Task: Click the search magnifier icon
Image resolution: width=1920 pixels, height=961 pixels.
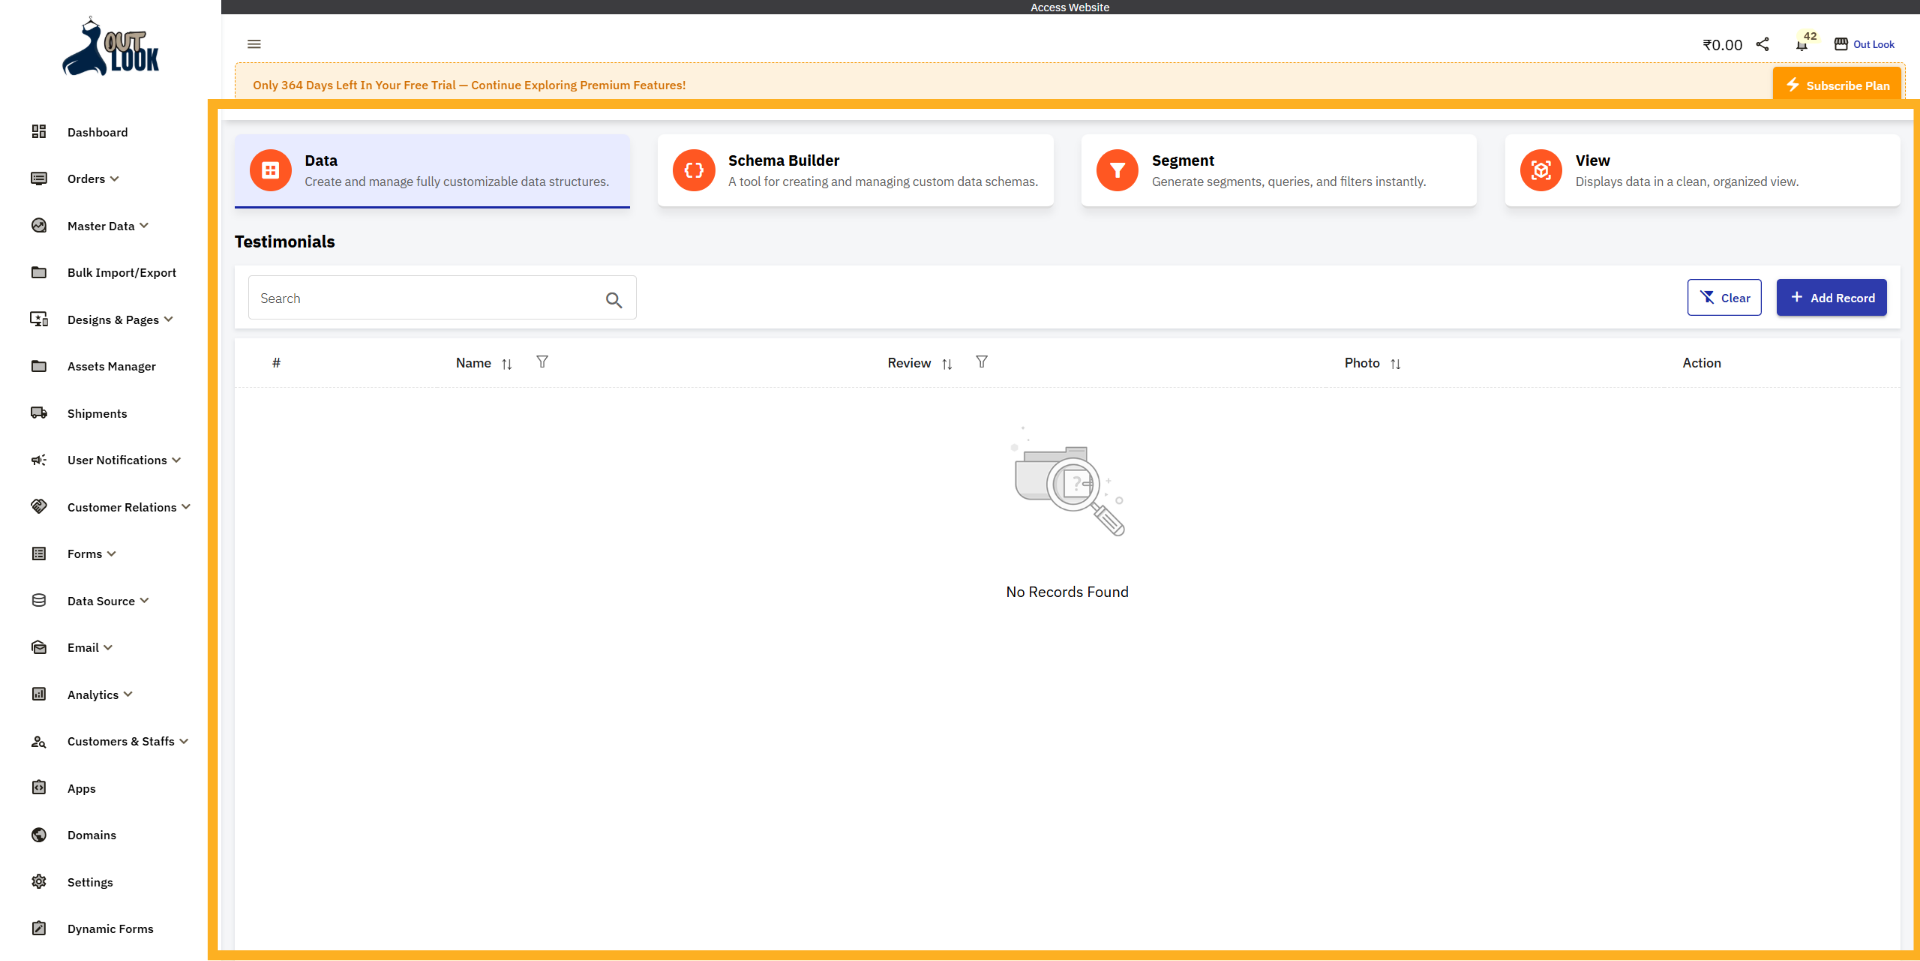Action: (614, 299)
